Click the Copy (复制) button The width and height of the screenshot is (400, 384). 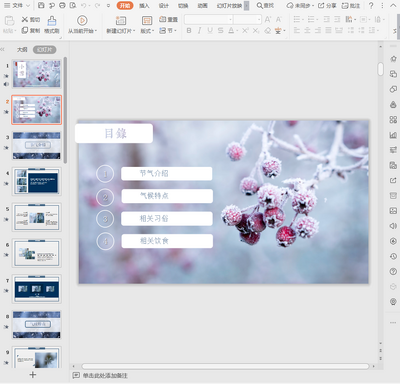coord(31,31)
